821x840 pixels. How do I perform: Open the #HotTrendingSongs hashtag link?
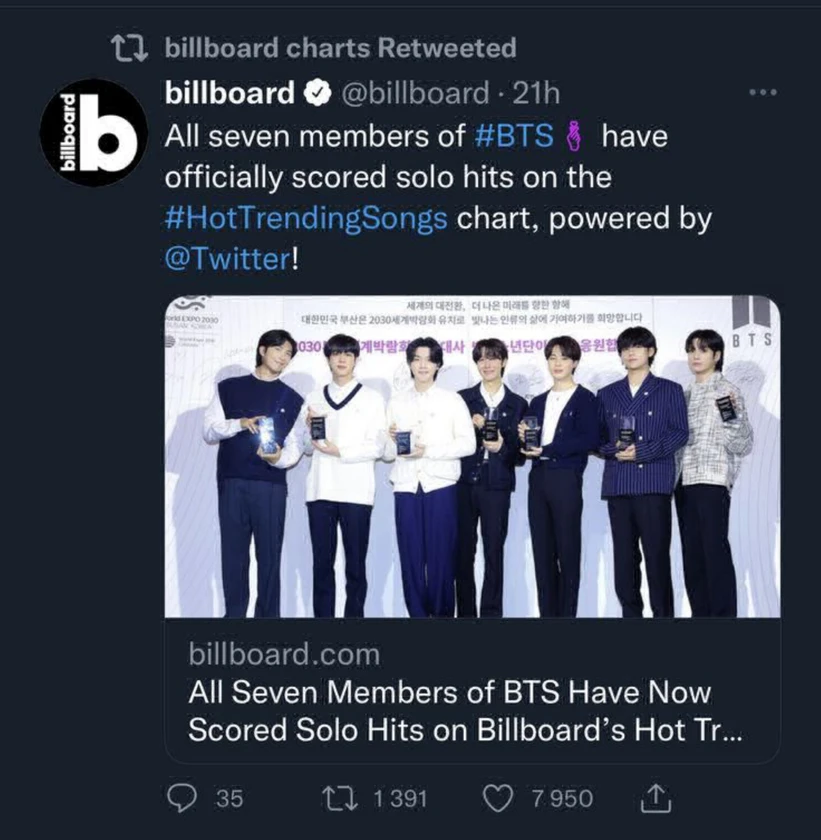pos(306,219)
